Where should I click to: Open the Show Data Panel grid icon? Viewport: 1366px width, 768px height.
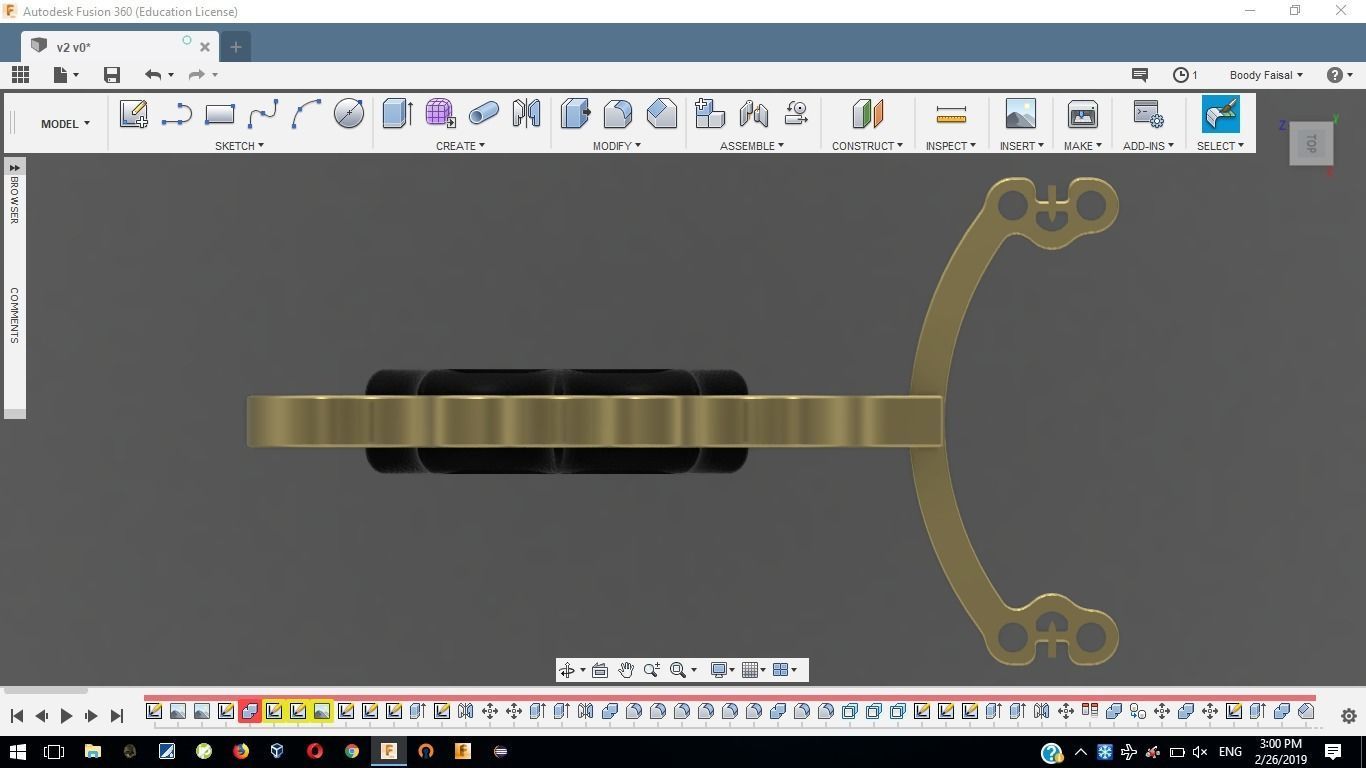click(x=20, y=75)
